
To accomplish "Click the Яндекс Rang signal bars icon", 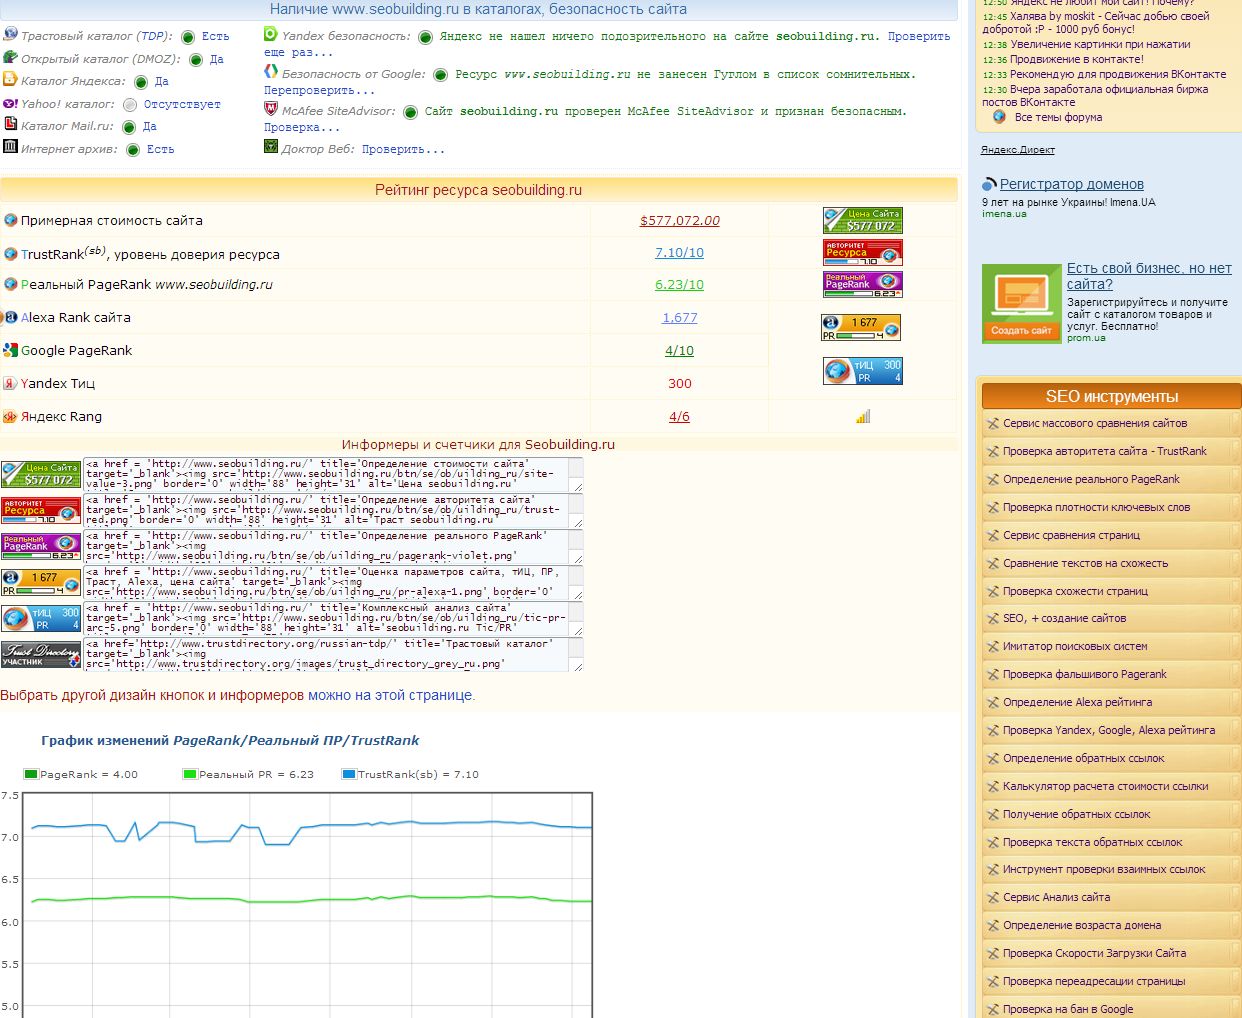I will click(x=862, y=417).
